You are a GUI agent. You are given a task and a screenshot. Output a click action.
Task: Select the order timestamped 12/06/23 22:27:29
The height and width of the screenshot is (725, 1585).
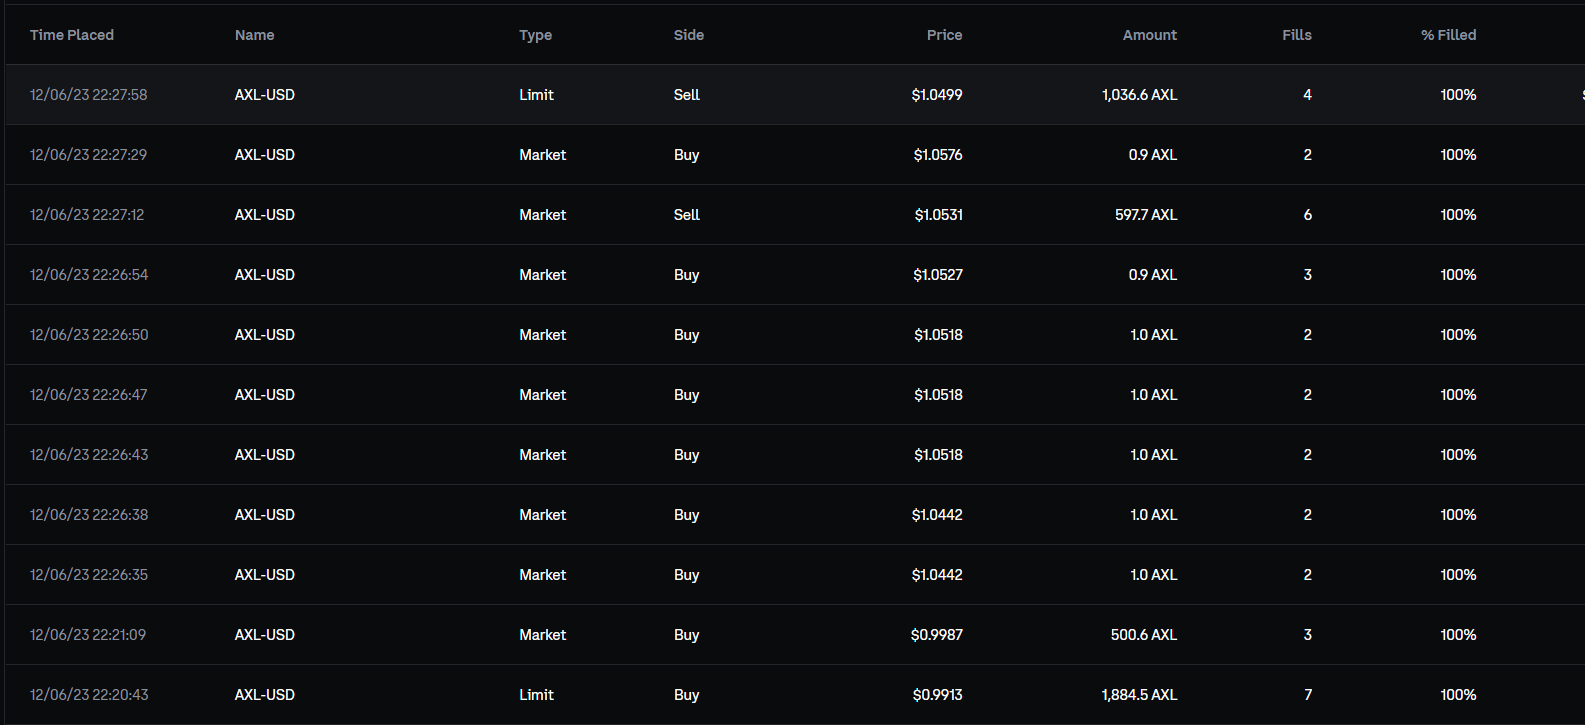click(x=89, y=155)
